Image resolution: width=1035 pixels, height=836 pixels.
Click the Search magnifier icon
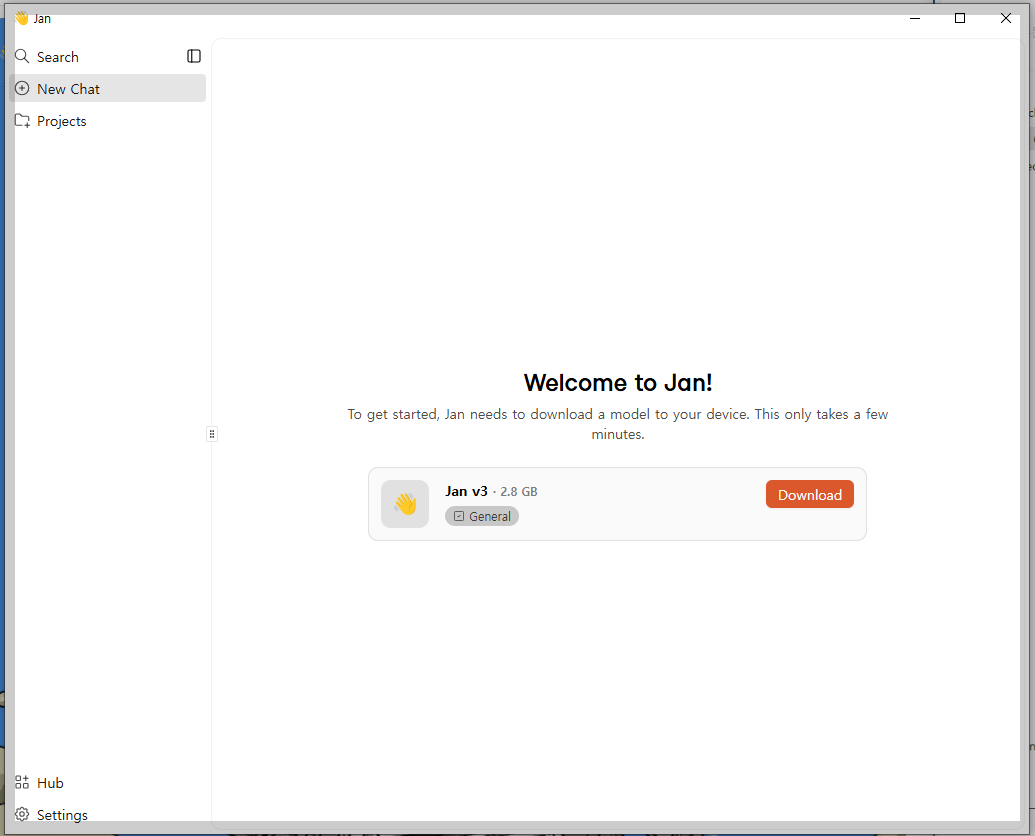coord(22,56)
